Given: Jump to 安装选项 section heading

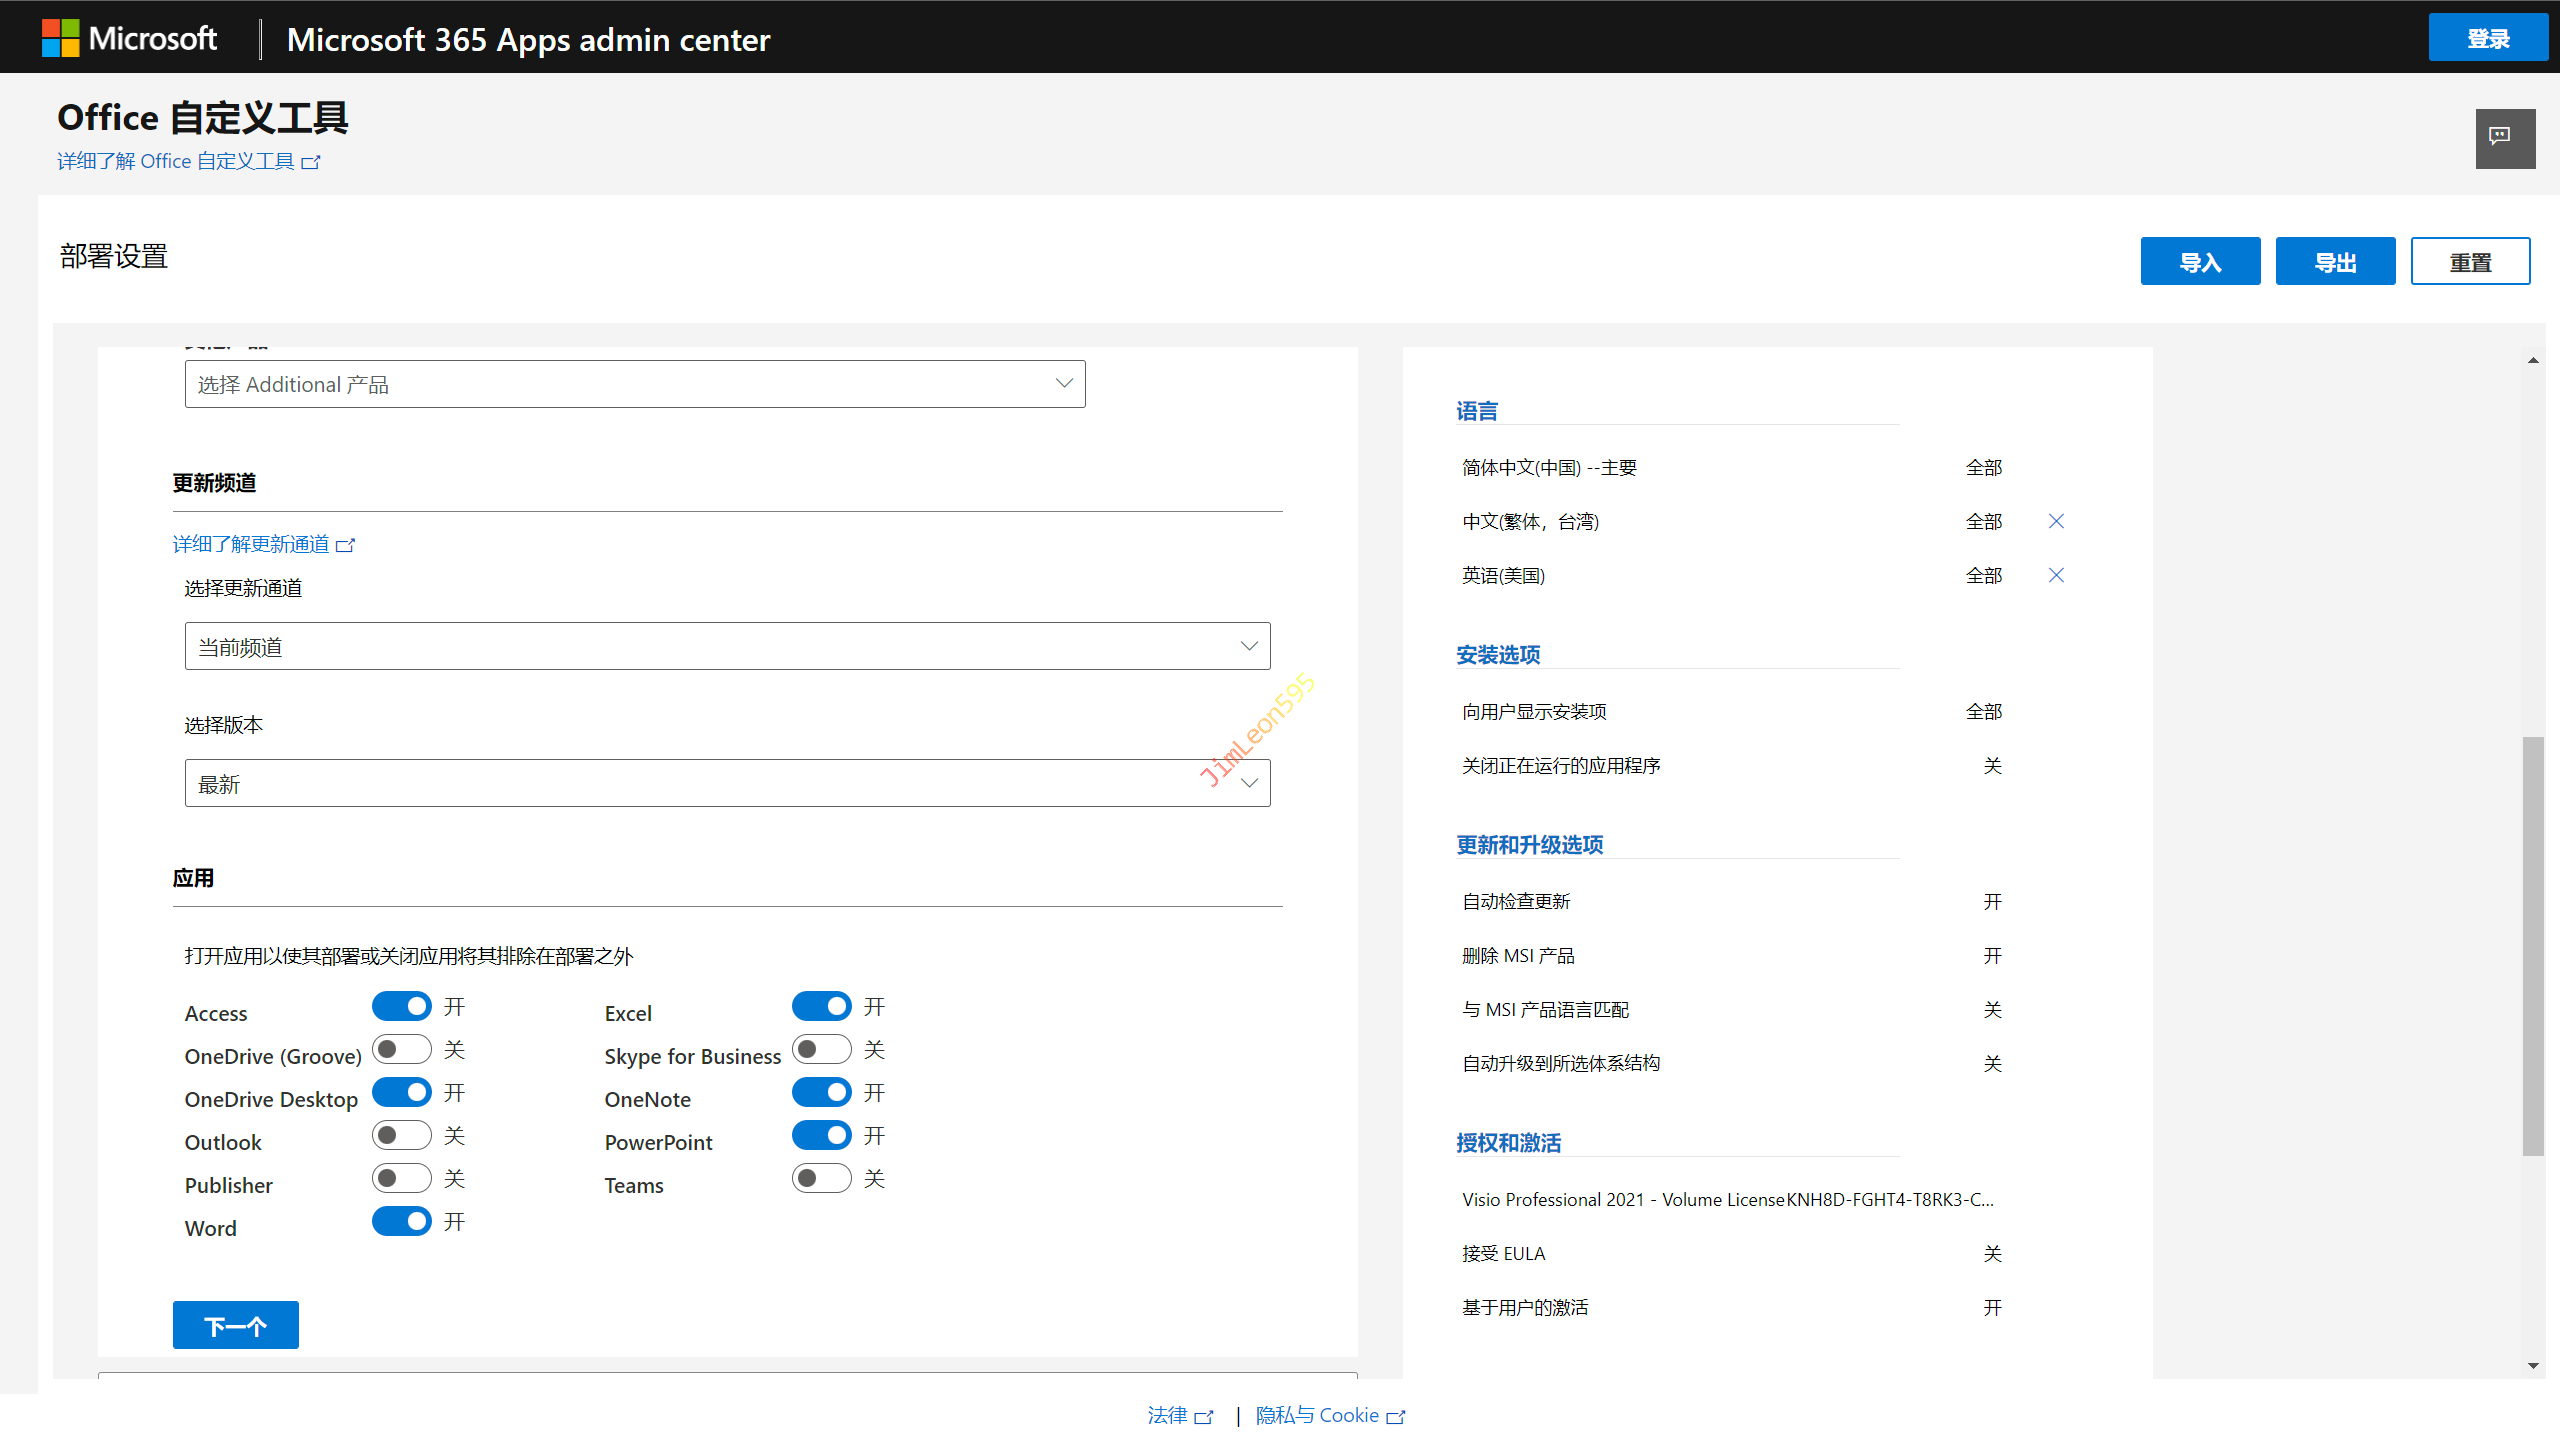Looking at the screenshot, I should (x=1498, y=655).
